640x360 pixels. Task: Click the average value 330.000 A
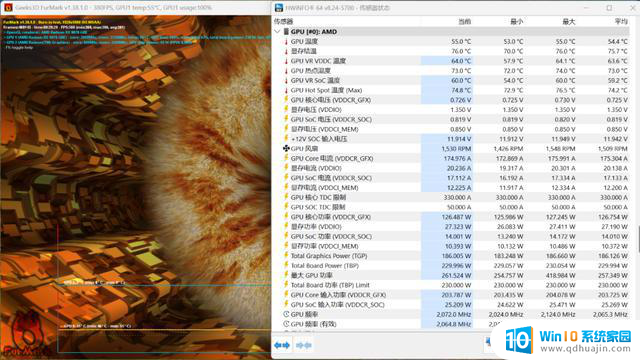pyautogui.click(x=613, y=197)
